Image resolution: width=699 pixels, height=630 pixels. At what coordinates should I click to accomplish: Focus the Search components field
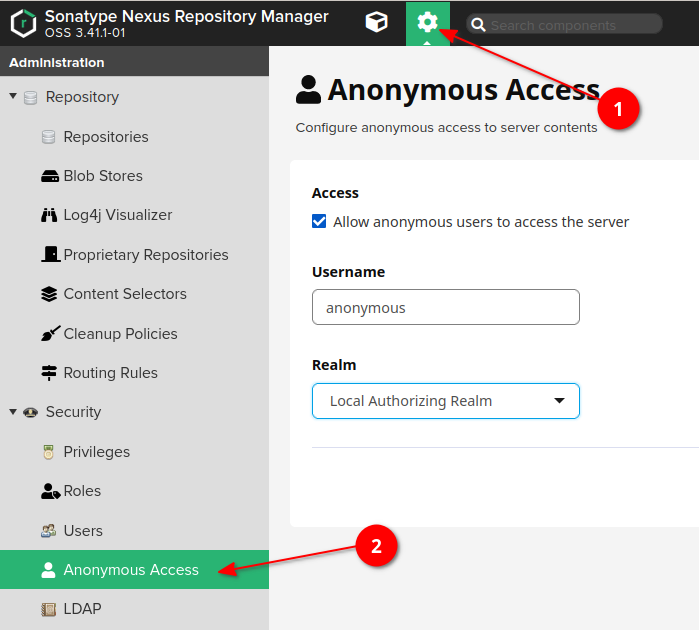point(564,25)
